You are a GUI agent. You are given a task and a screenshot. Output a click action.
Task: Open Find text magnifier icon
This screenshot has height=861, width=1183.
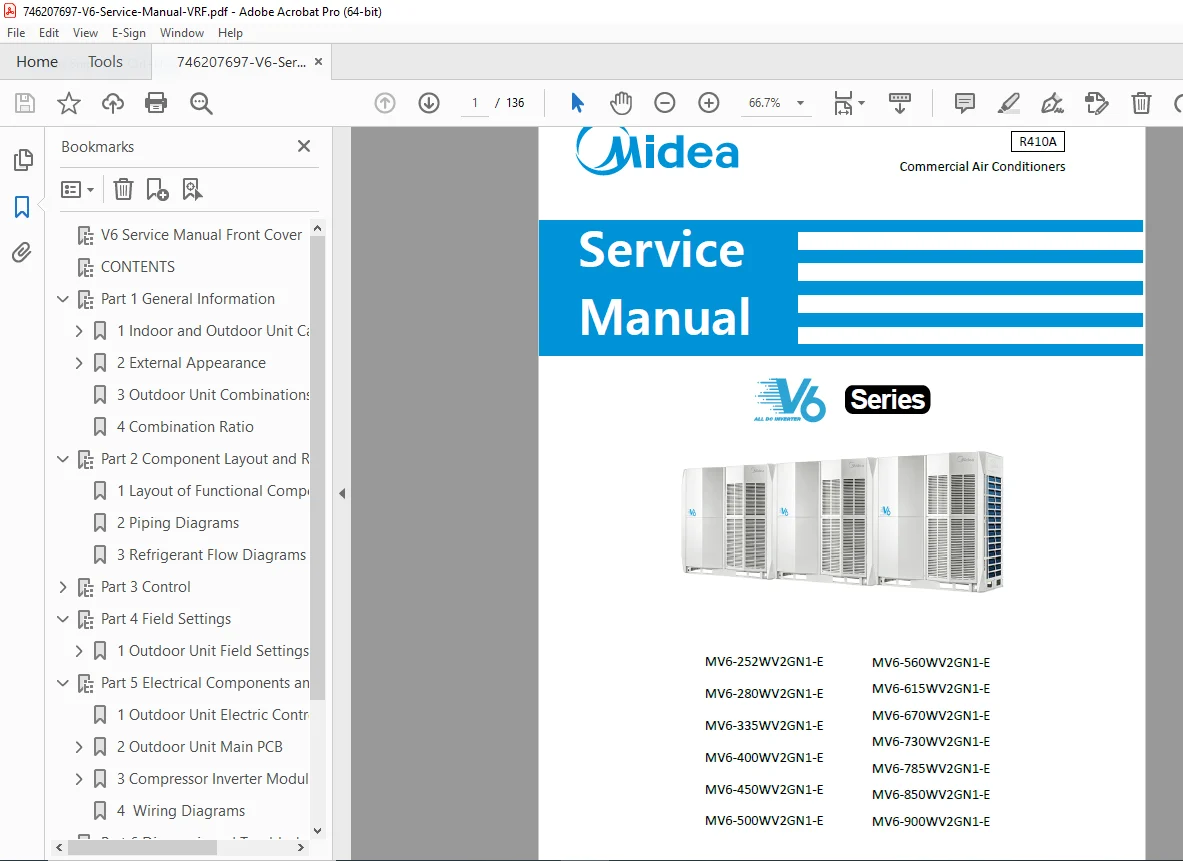coord(201,103)
